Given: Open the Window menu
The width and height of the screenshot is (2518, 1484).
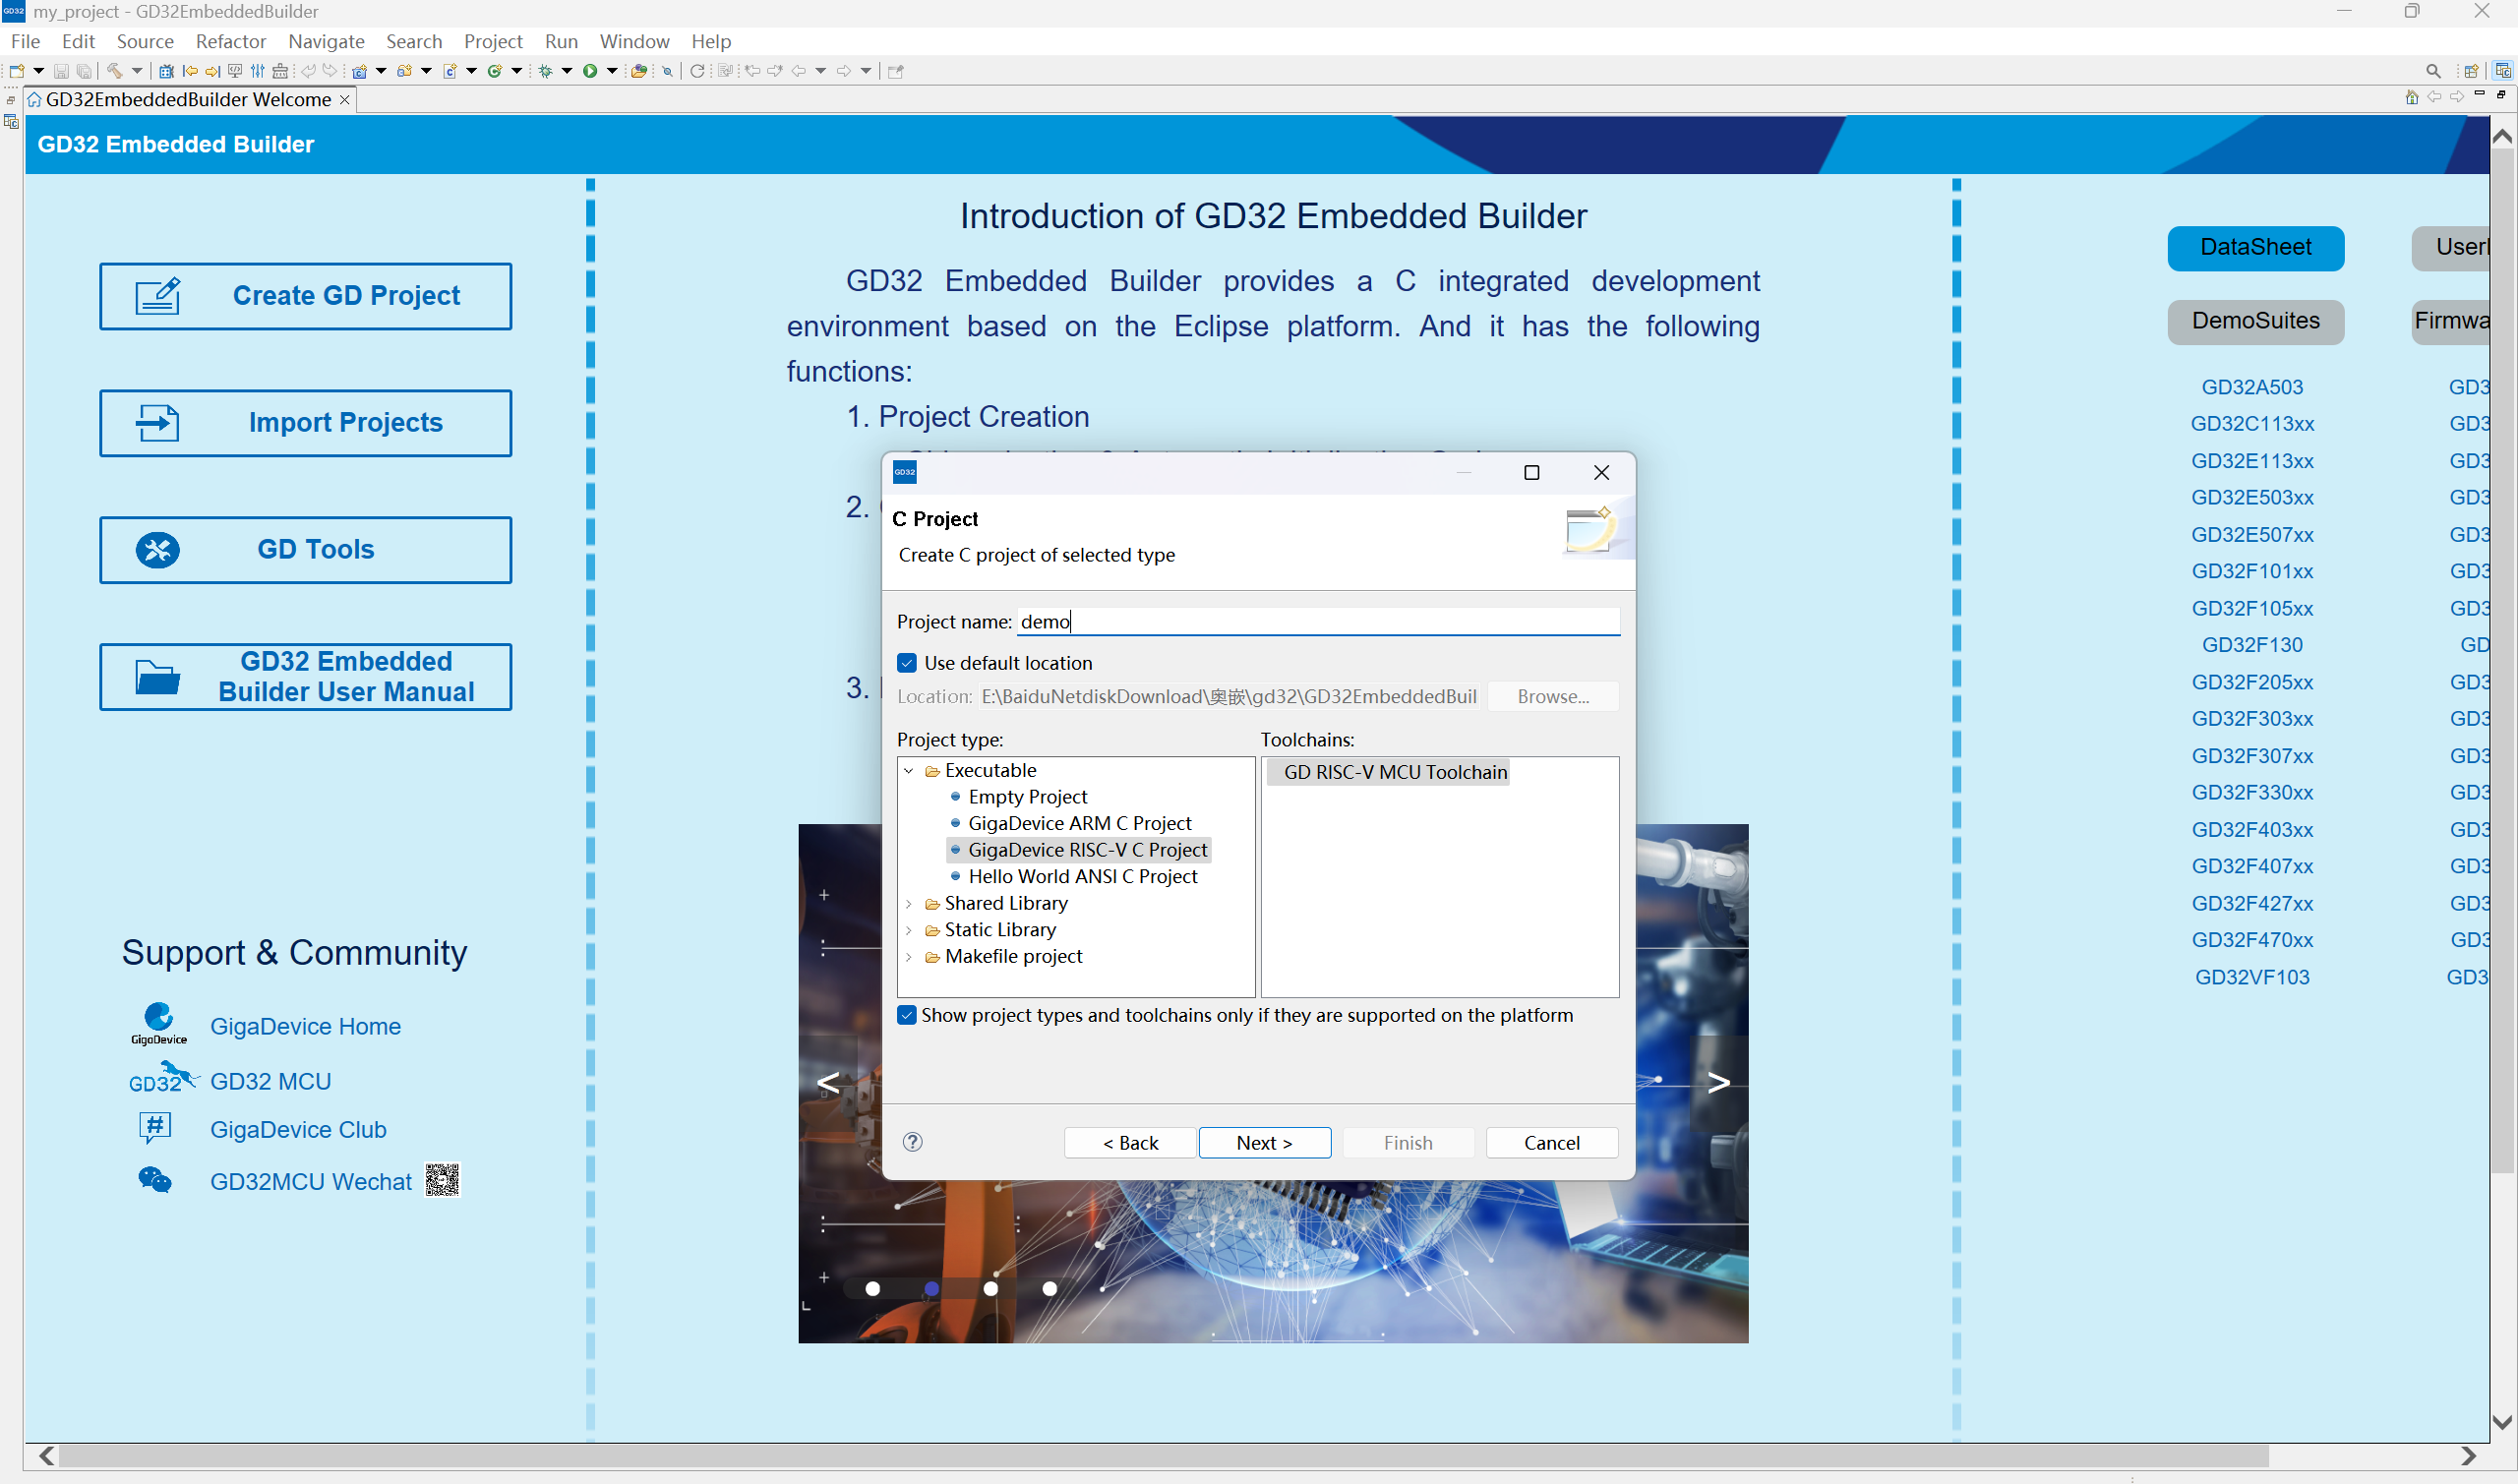Looking at the screenshot, I should (634, 41).
